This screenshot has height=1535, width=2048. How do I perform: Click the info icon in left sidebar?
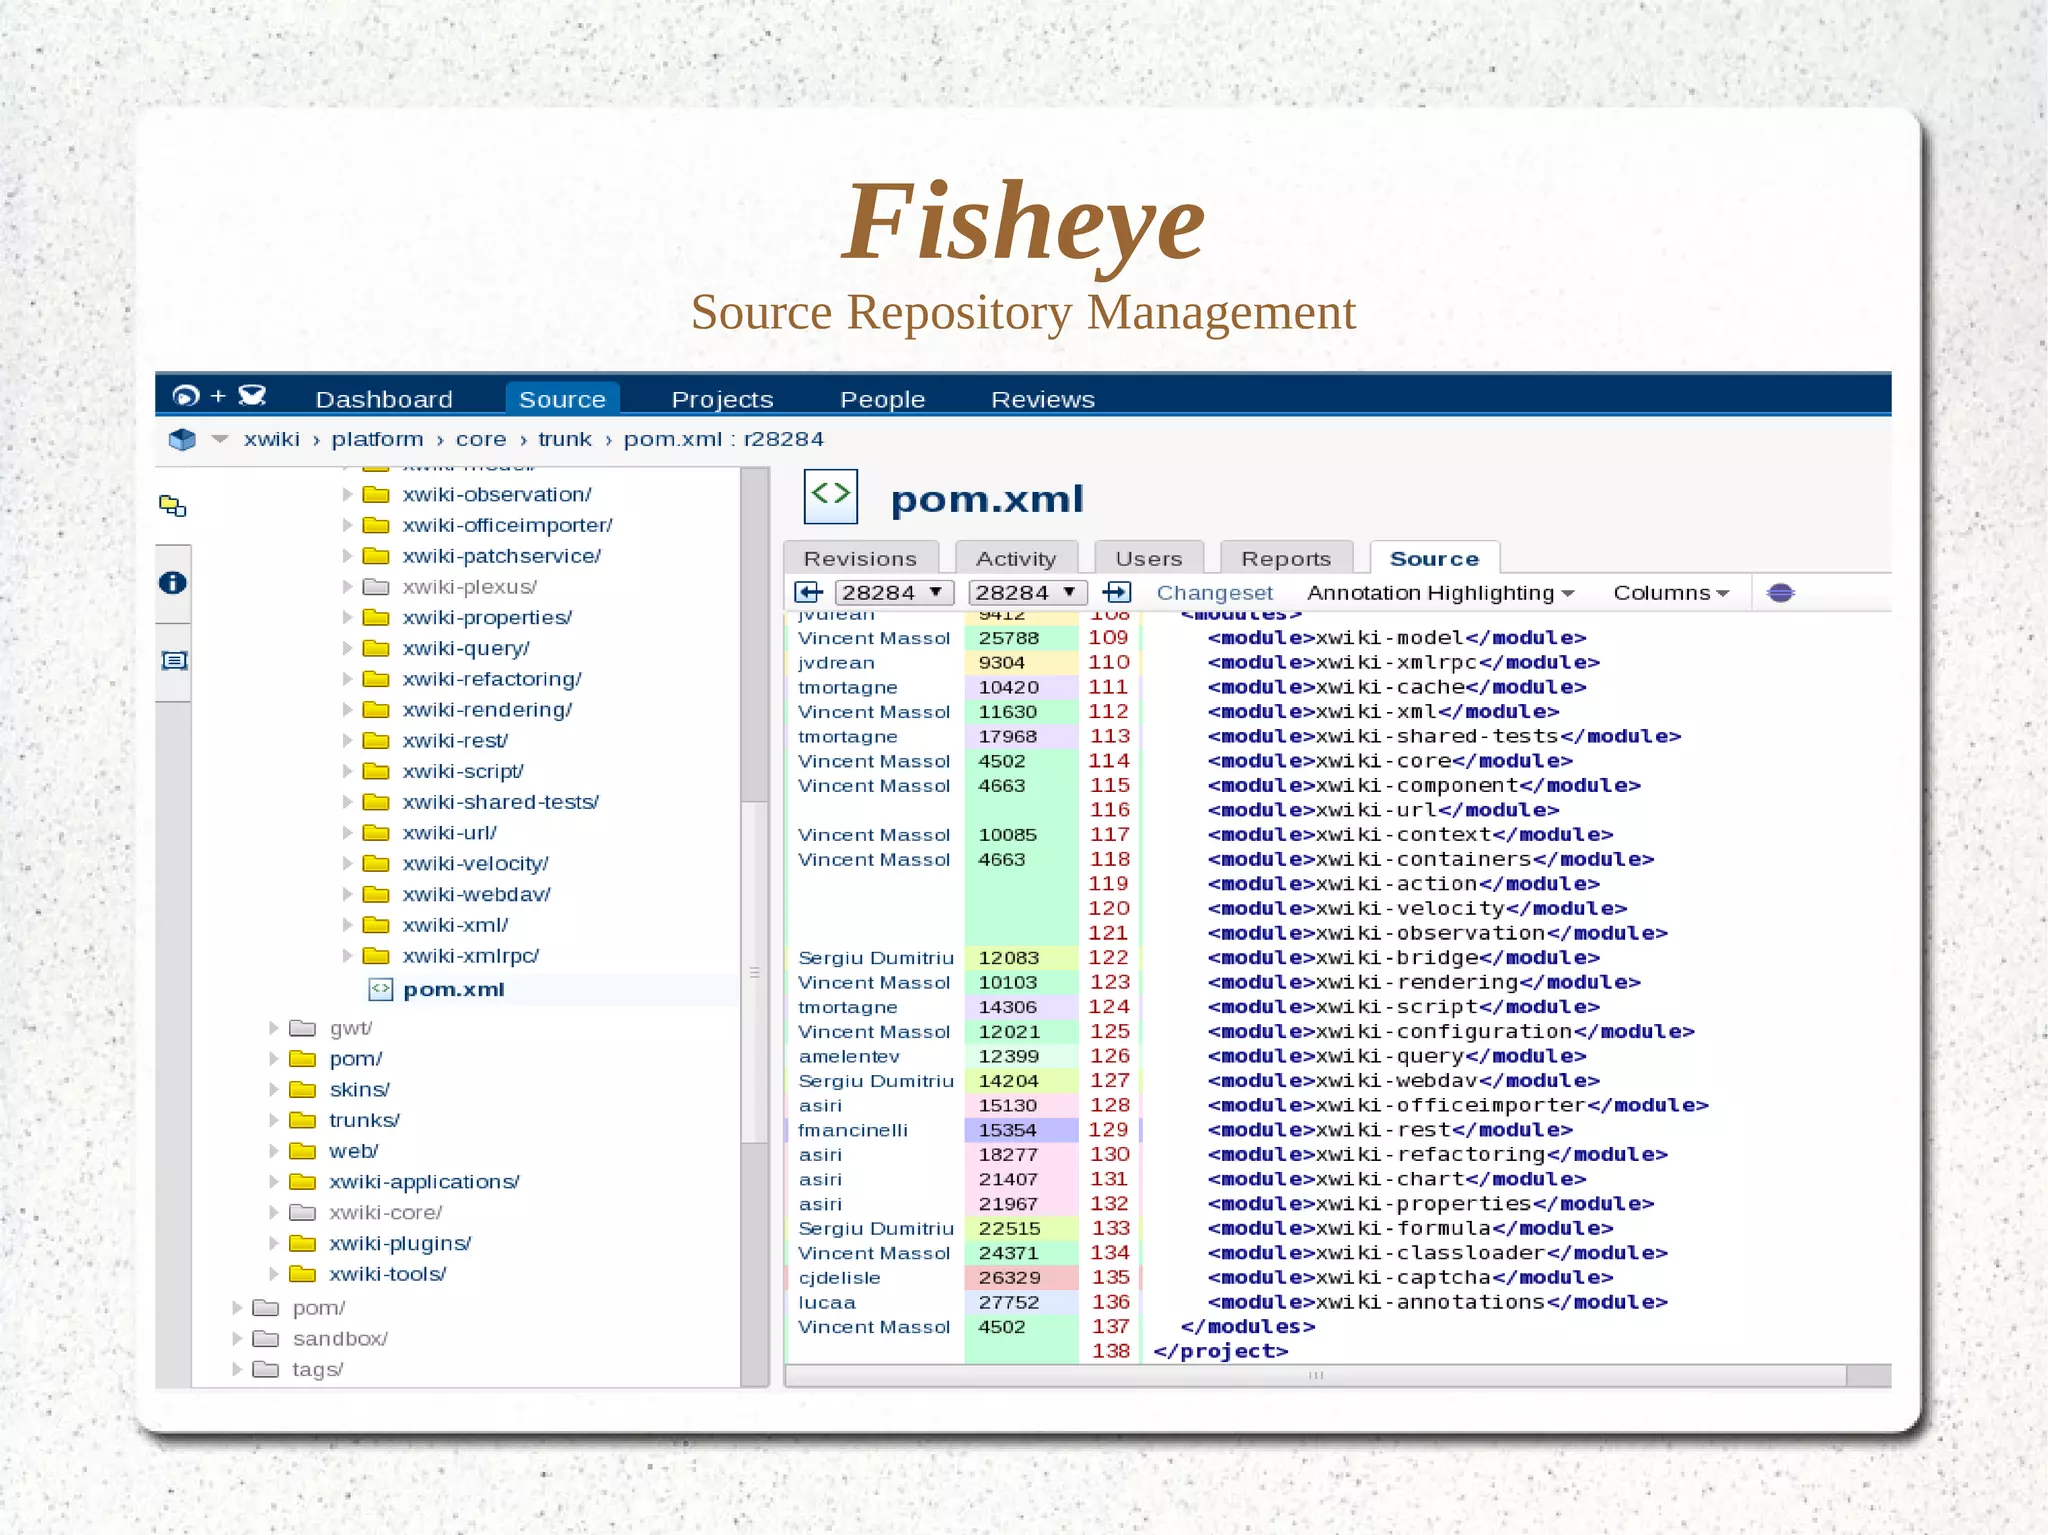click(173, 583)
